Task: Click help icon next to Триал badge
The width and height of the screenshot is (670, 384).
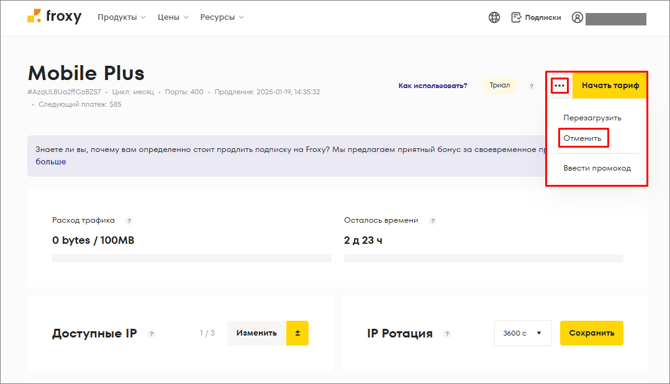Action: coord(531,86)
